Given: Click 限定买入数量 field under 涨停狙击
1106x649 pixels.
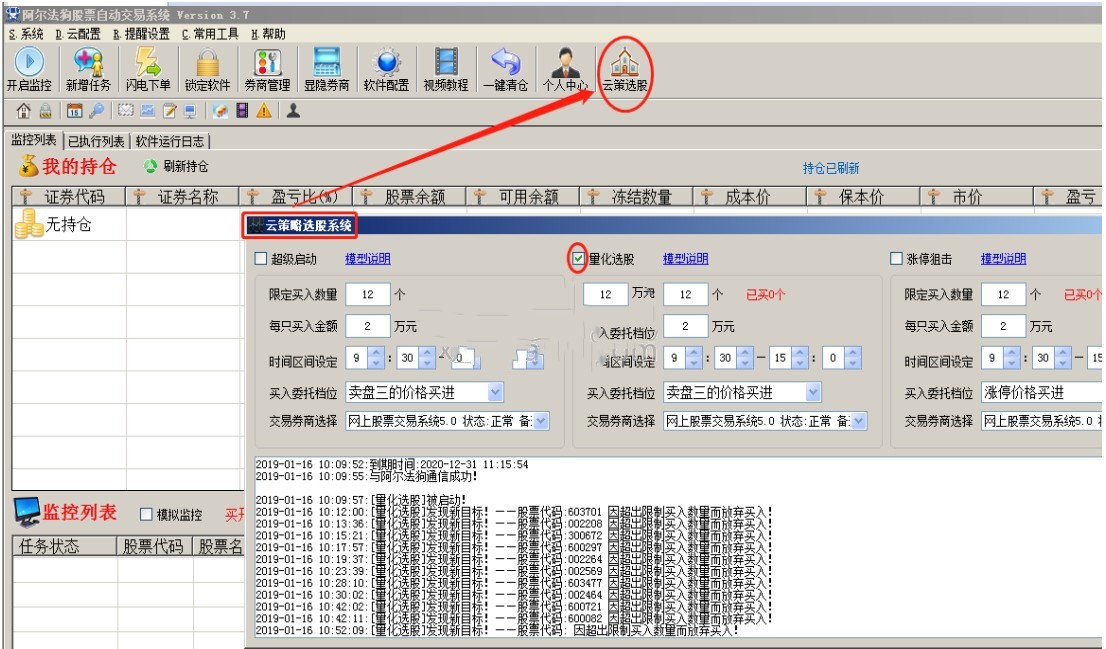Looking at the screenshot, I should pyautogui.click(x=1003, y=294).
